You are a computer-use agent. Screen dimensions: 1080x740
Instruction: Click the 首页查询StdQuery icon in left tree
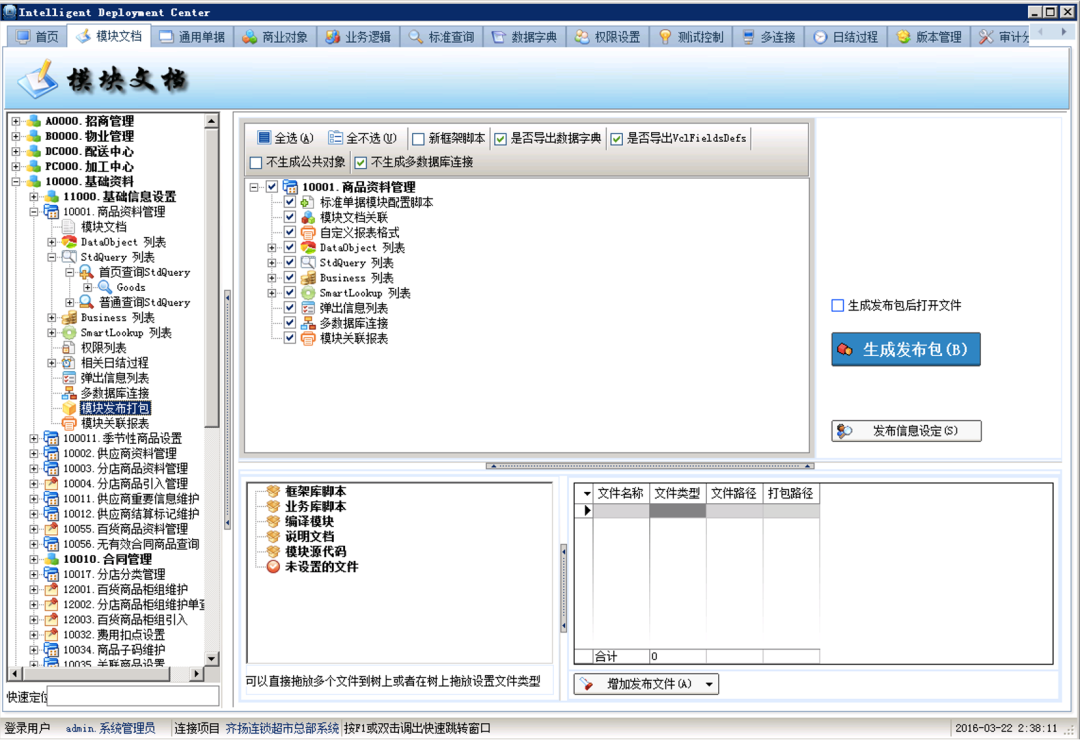87,272
